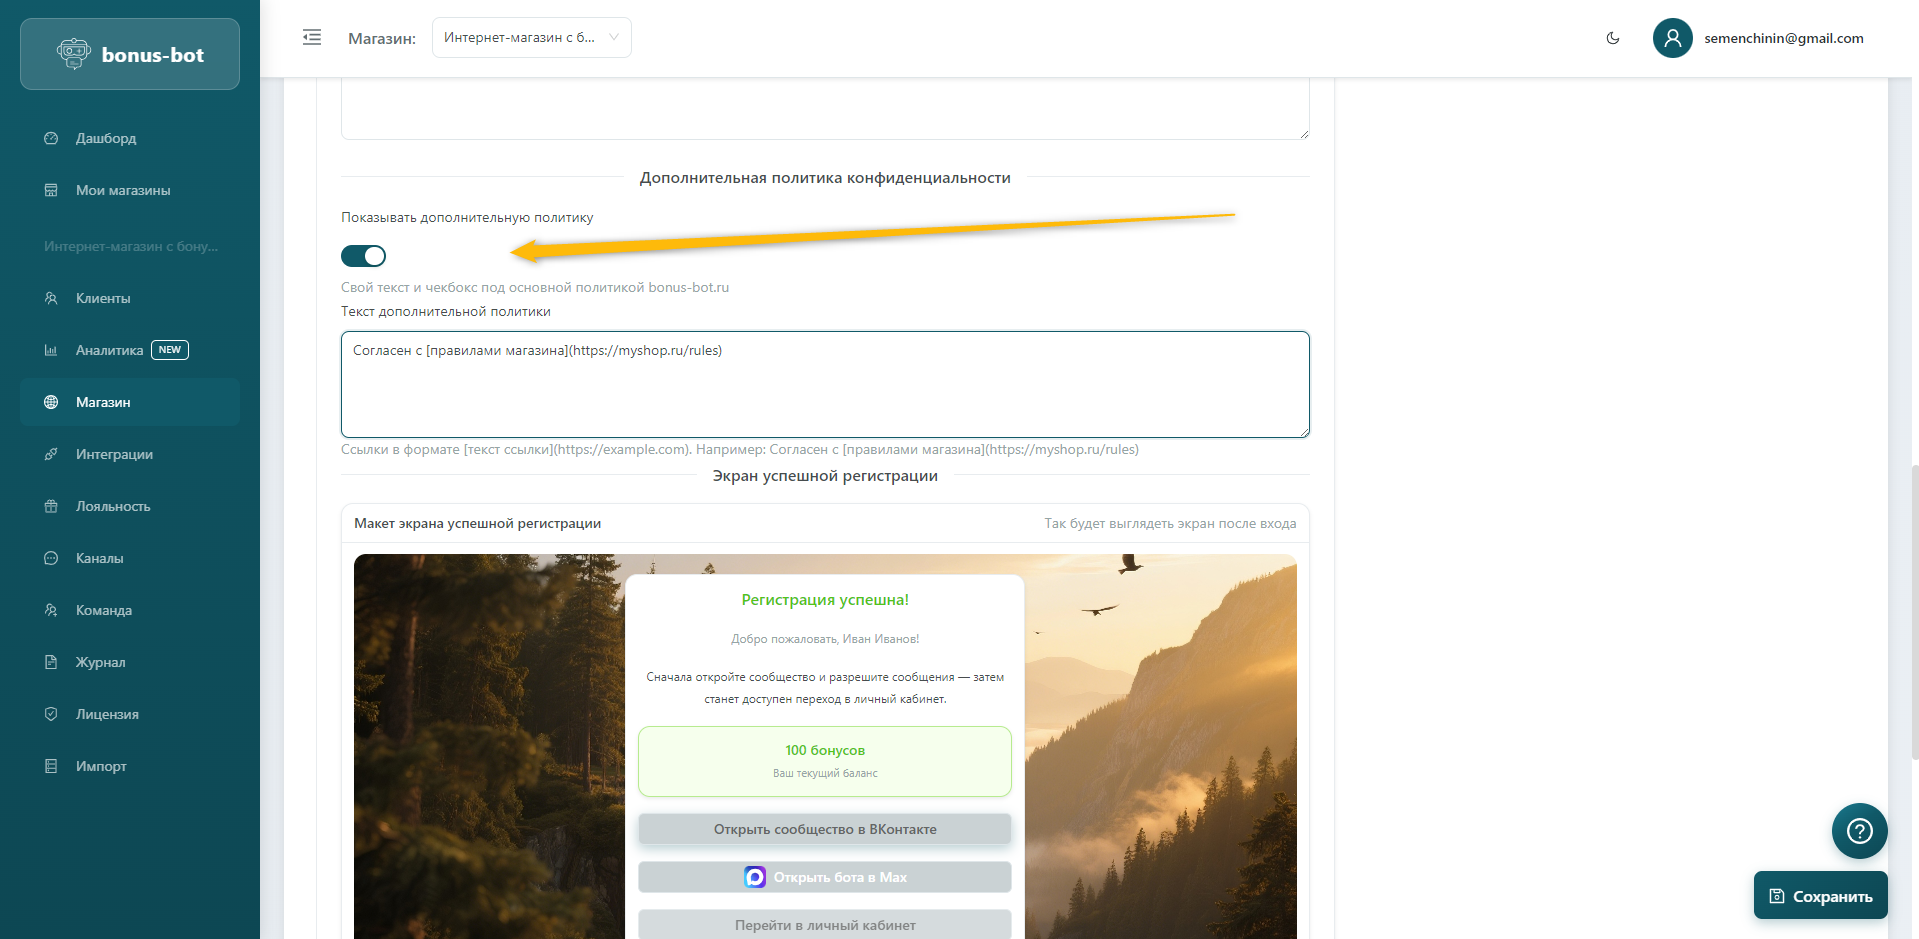
Task: Click the Лояльность gift icon
Action: pos(51,506)
